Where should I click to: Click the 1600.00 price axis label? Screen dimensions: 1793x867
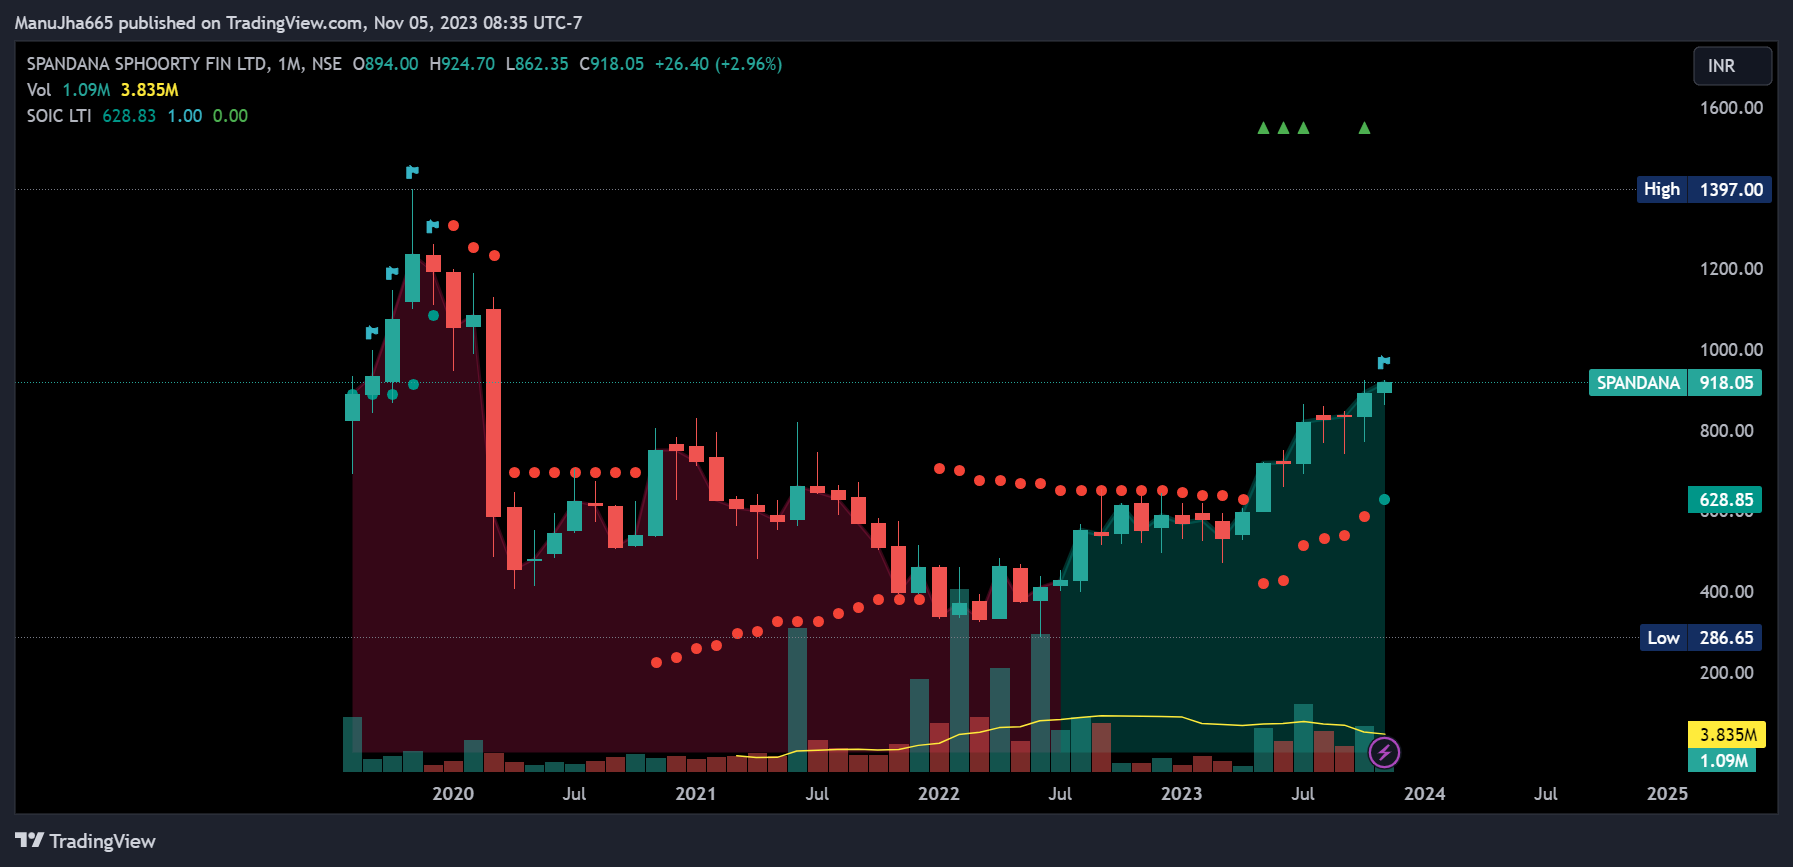click(x=1732, y=108)
